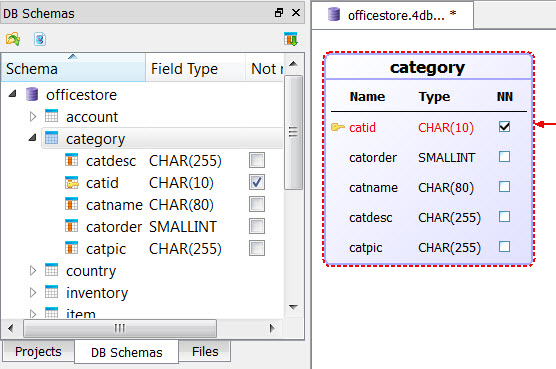Toggle Not null checkbox for catdesc in tree

pos(257,160)
